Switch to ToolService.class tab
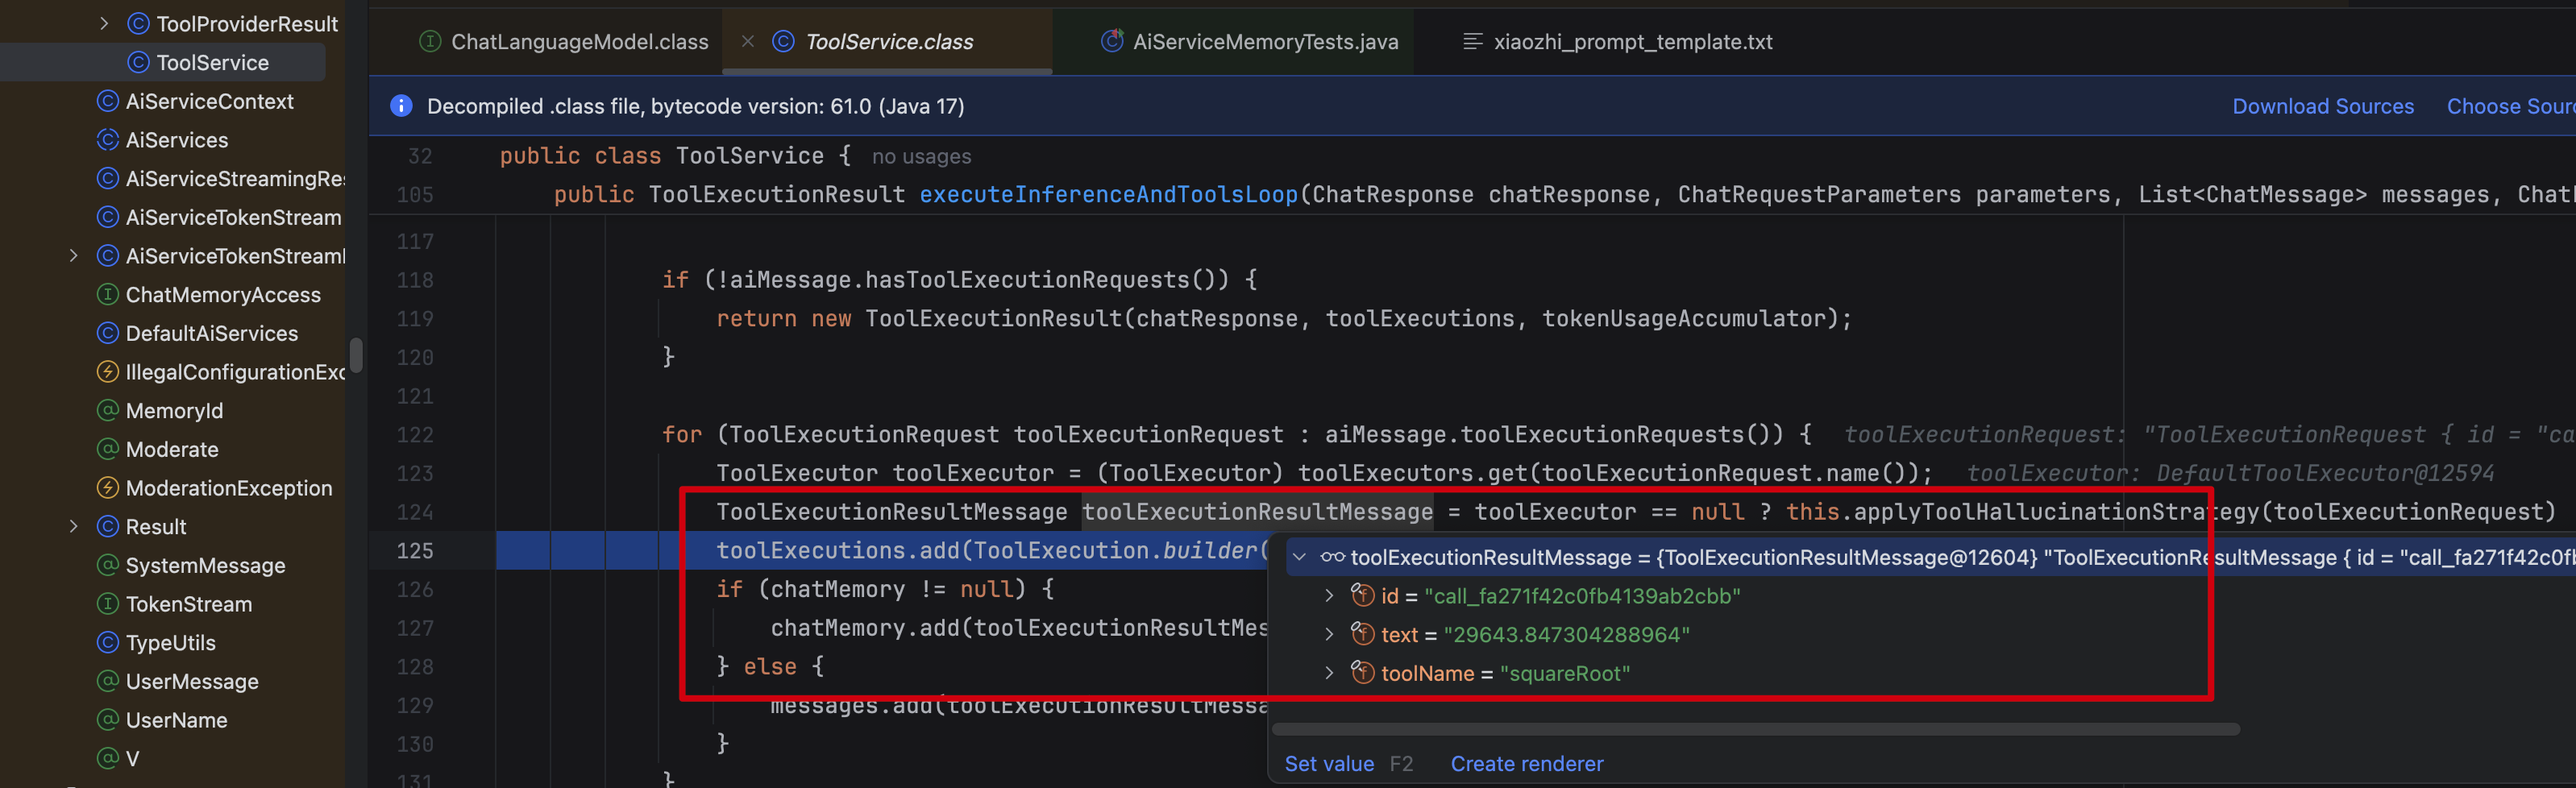The width and height of the screenshot is (2576, 788). (888, 42)
